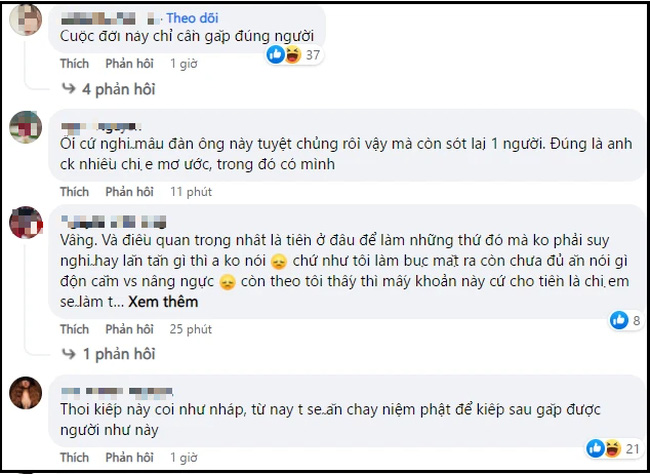Click the "25 phút" timestamp

click(x=189, y=329)
